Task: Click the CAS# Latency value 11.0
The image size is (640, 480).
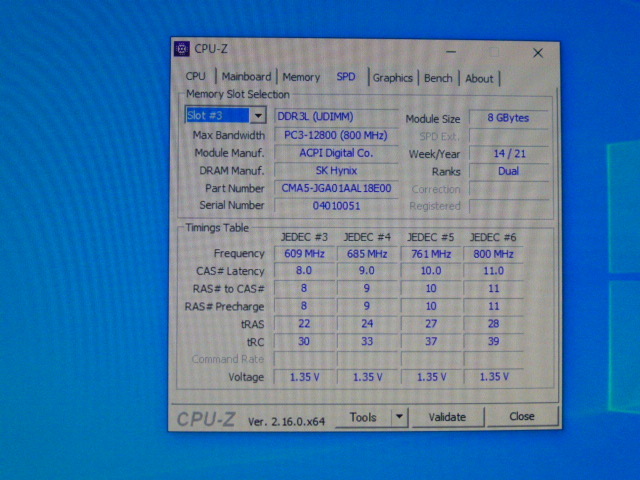Action: click(x=493, y=271)
